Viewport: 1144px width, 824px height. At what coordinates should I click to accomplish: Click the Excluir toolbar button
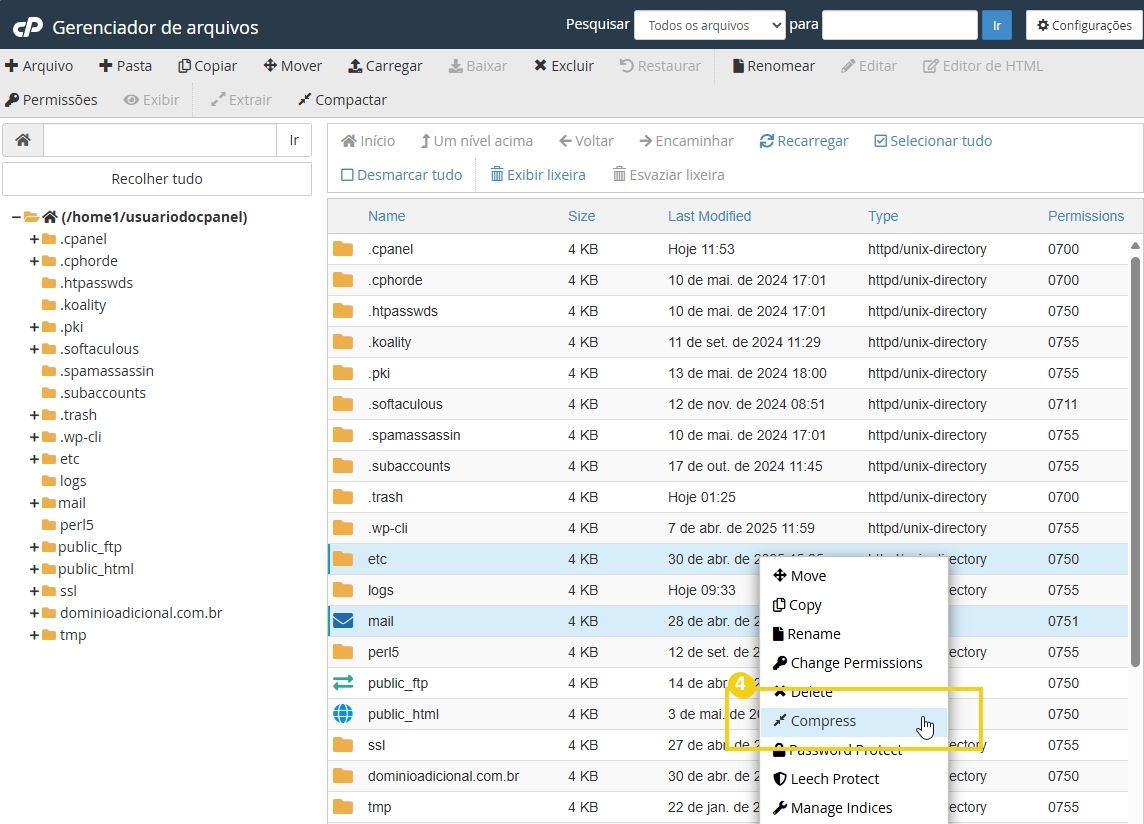[x=564, y=66]
